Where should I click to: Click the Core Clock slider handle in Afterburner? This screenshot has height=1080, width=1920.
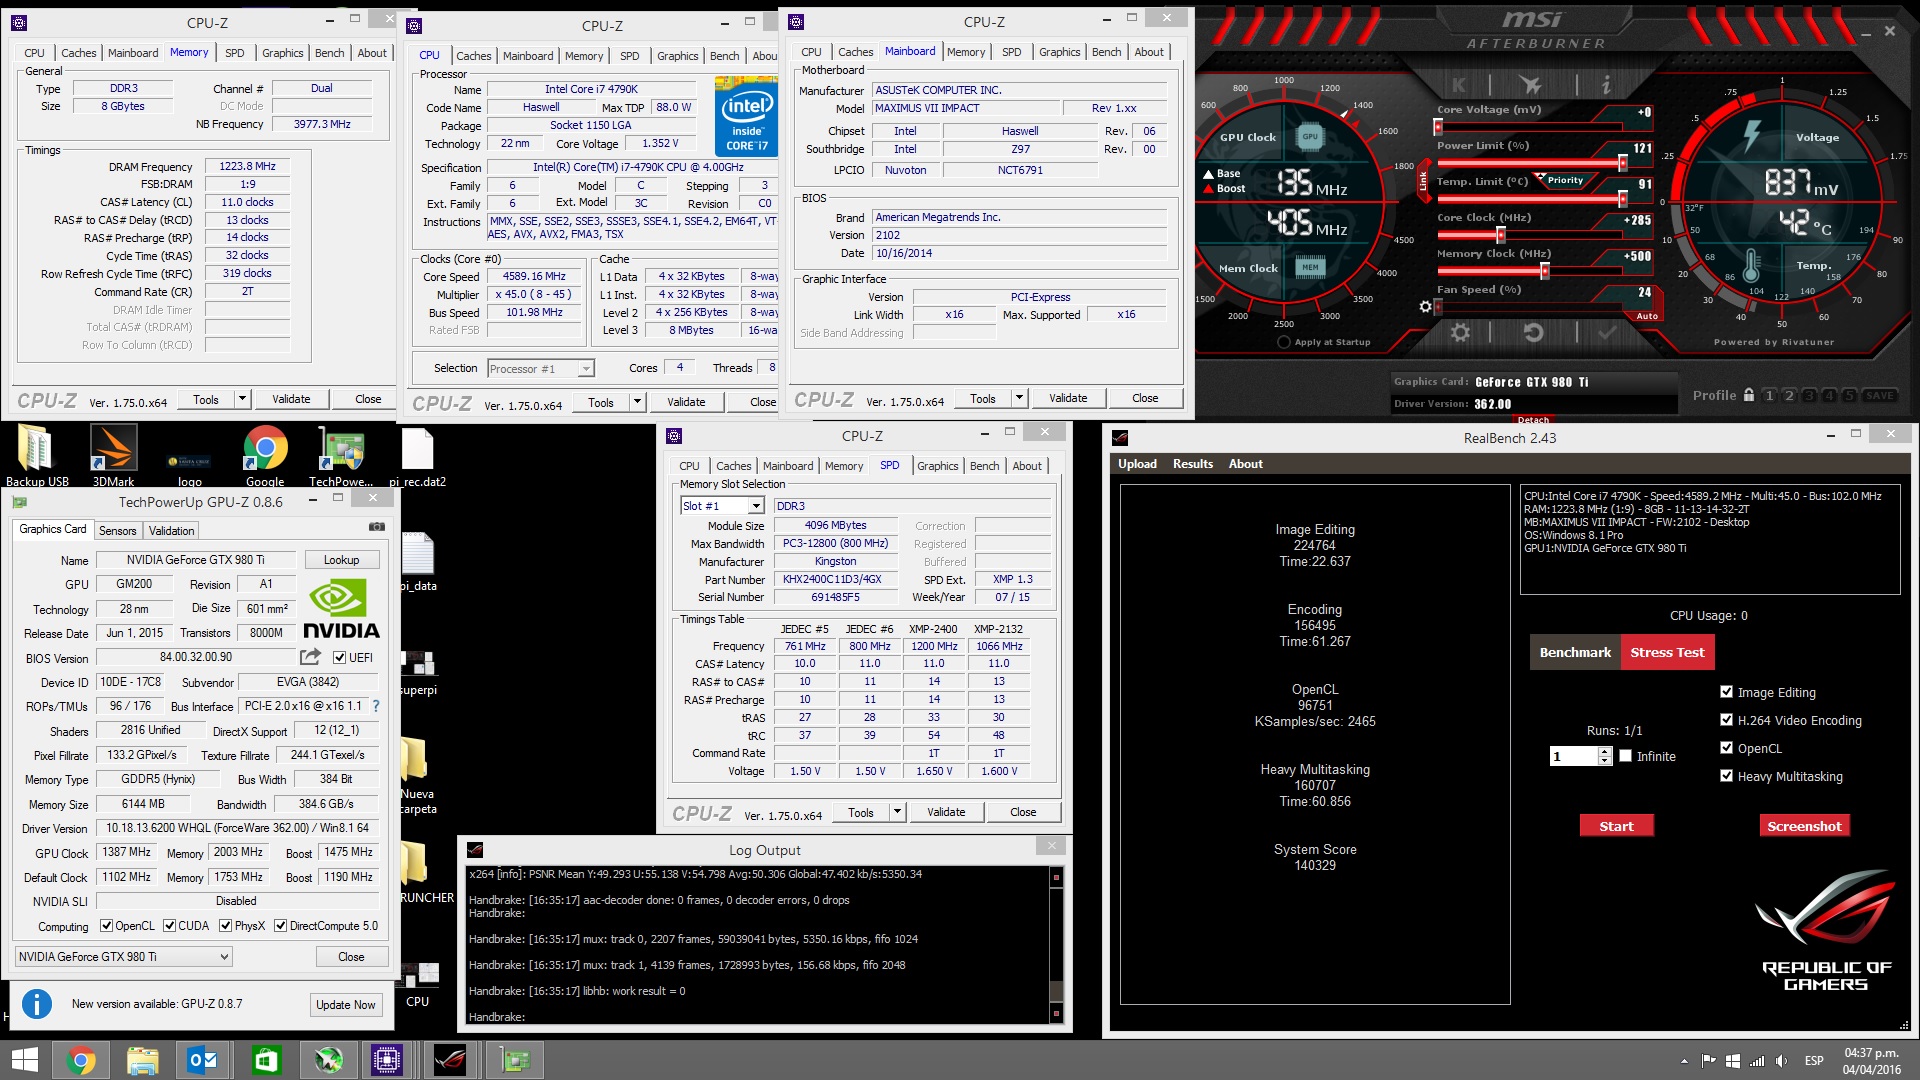[x=1501, y=235]
